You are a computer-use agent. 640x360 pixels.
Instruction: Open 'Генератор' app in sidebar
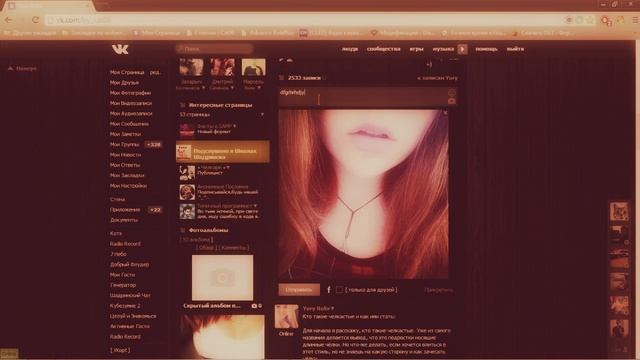coord(123,285)
